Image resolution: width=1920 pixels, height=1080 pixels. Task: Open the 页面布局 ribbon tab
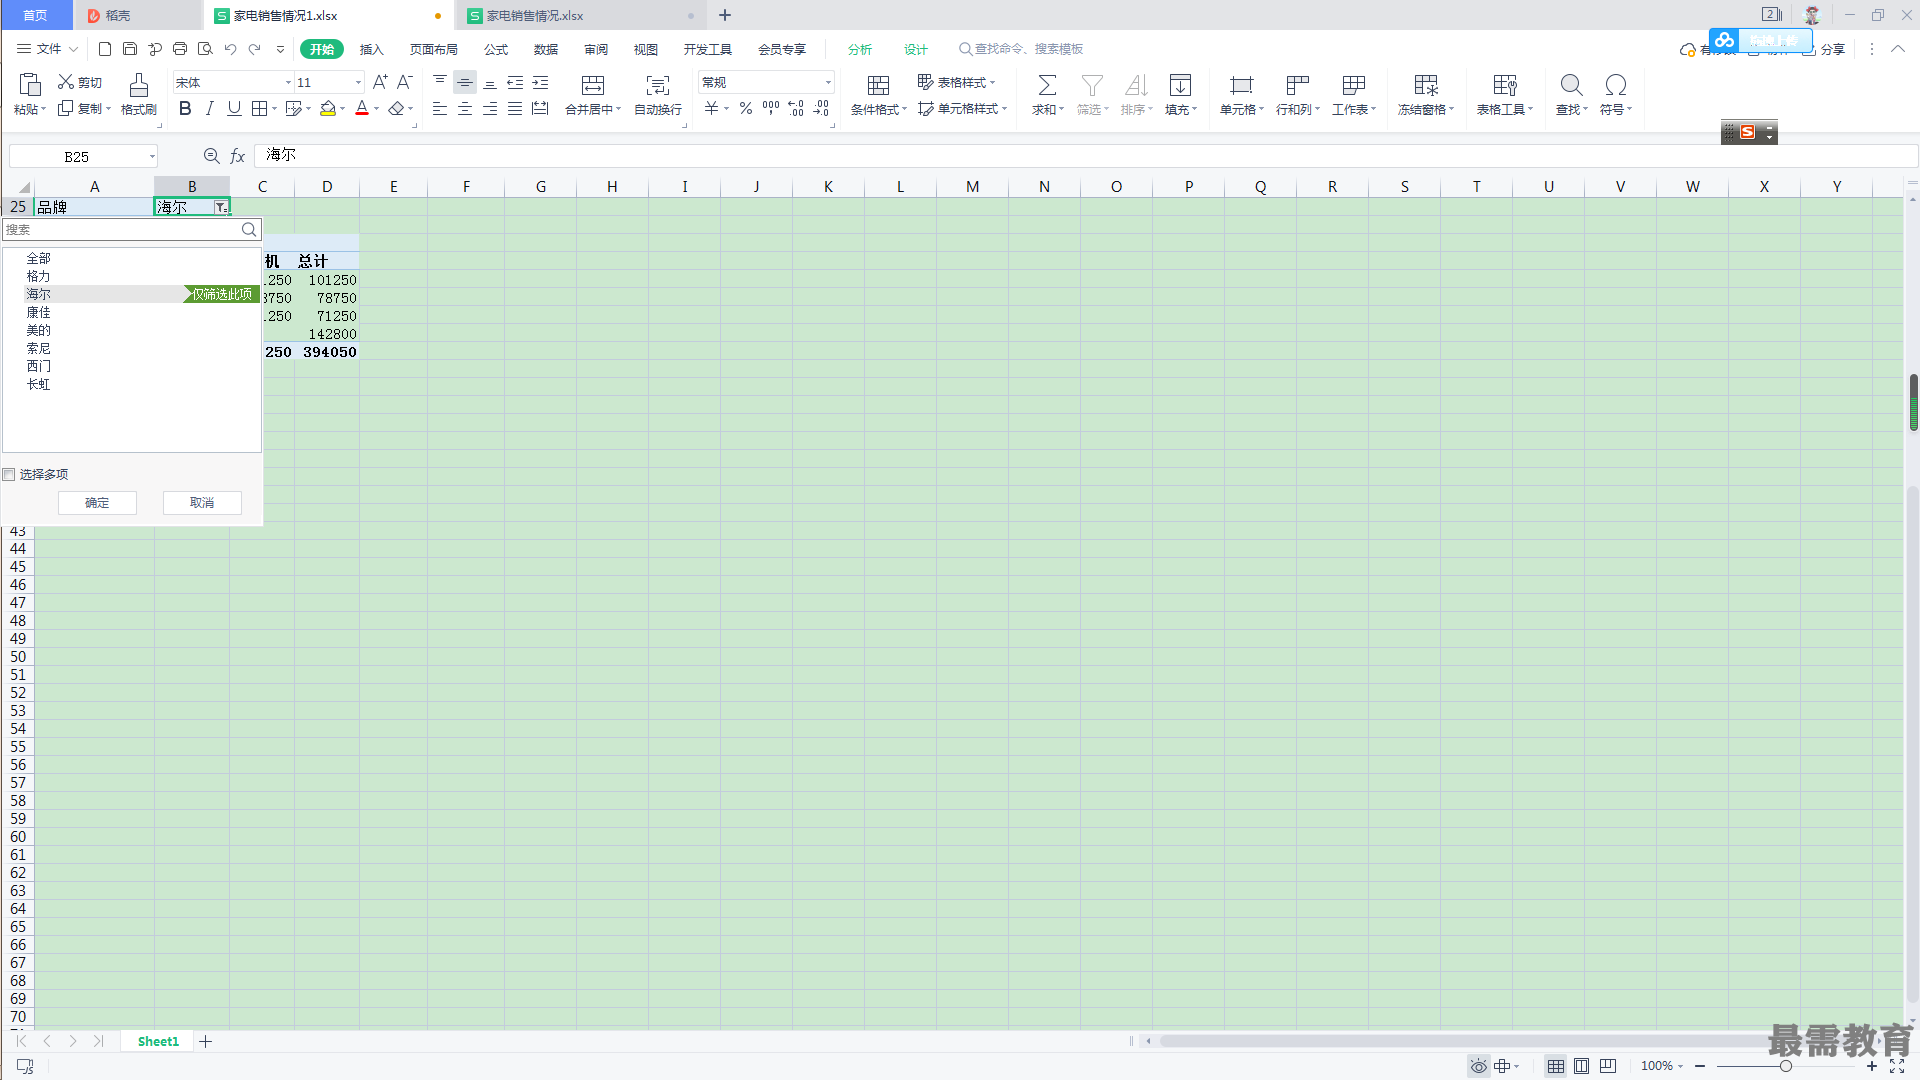pos(433,49)
